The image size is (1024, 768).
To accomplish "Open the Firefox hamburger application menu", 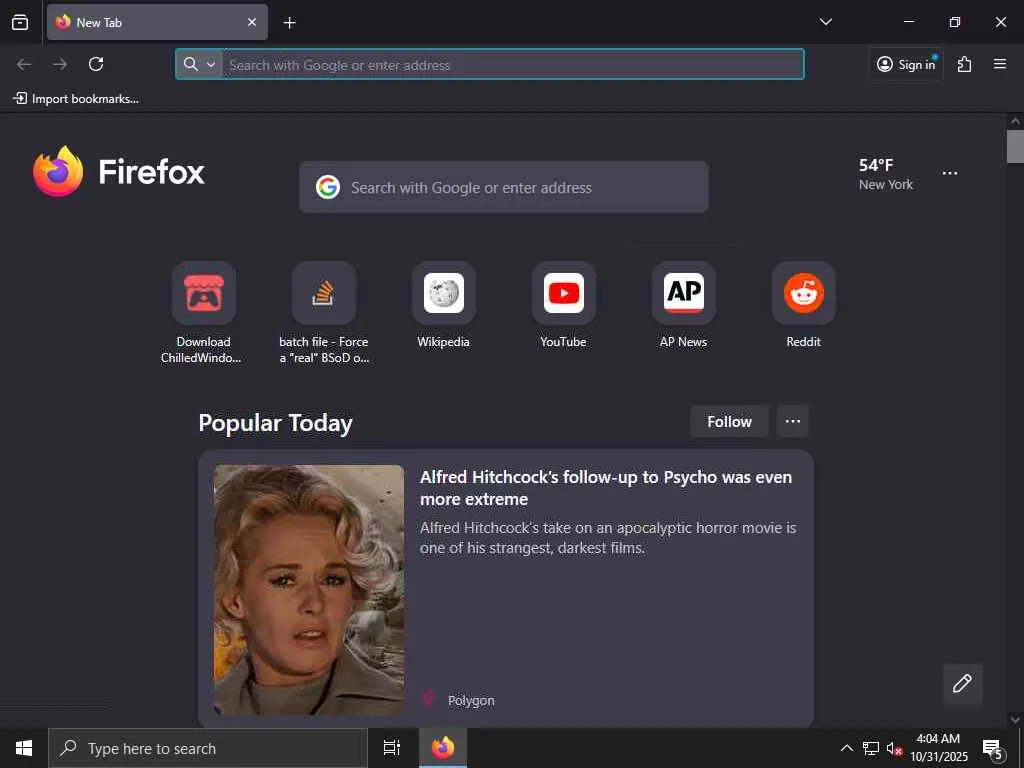I will [999, 64].
